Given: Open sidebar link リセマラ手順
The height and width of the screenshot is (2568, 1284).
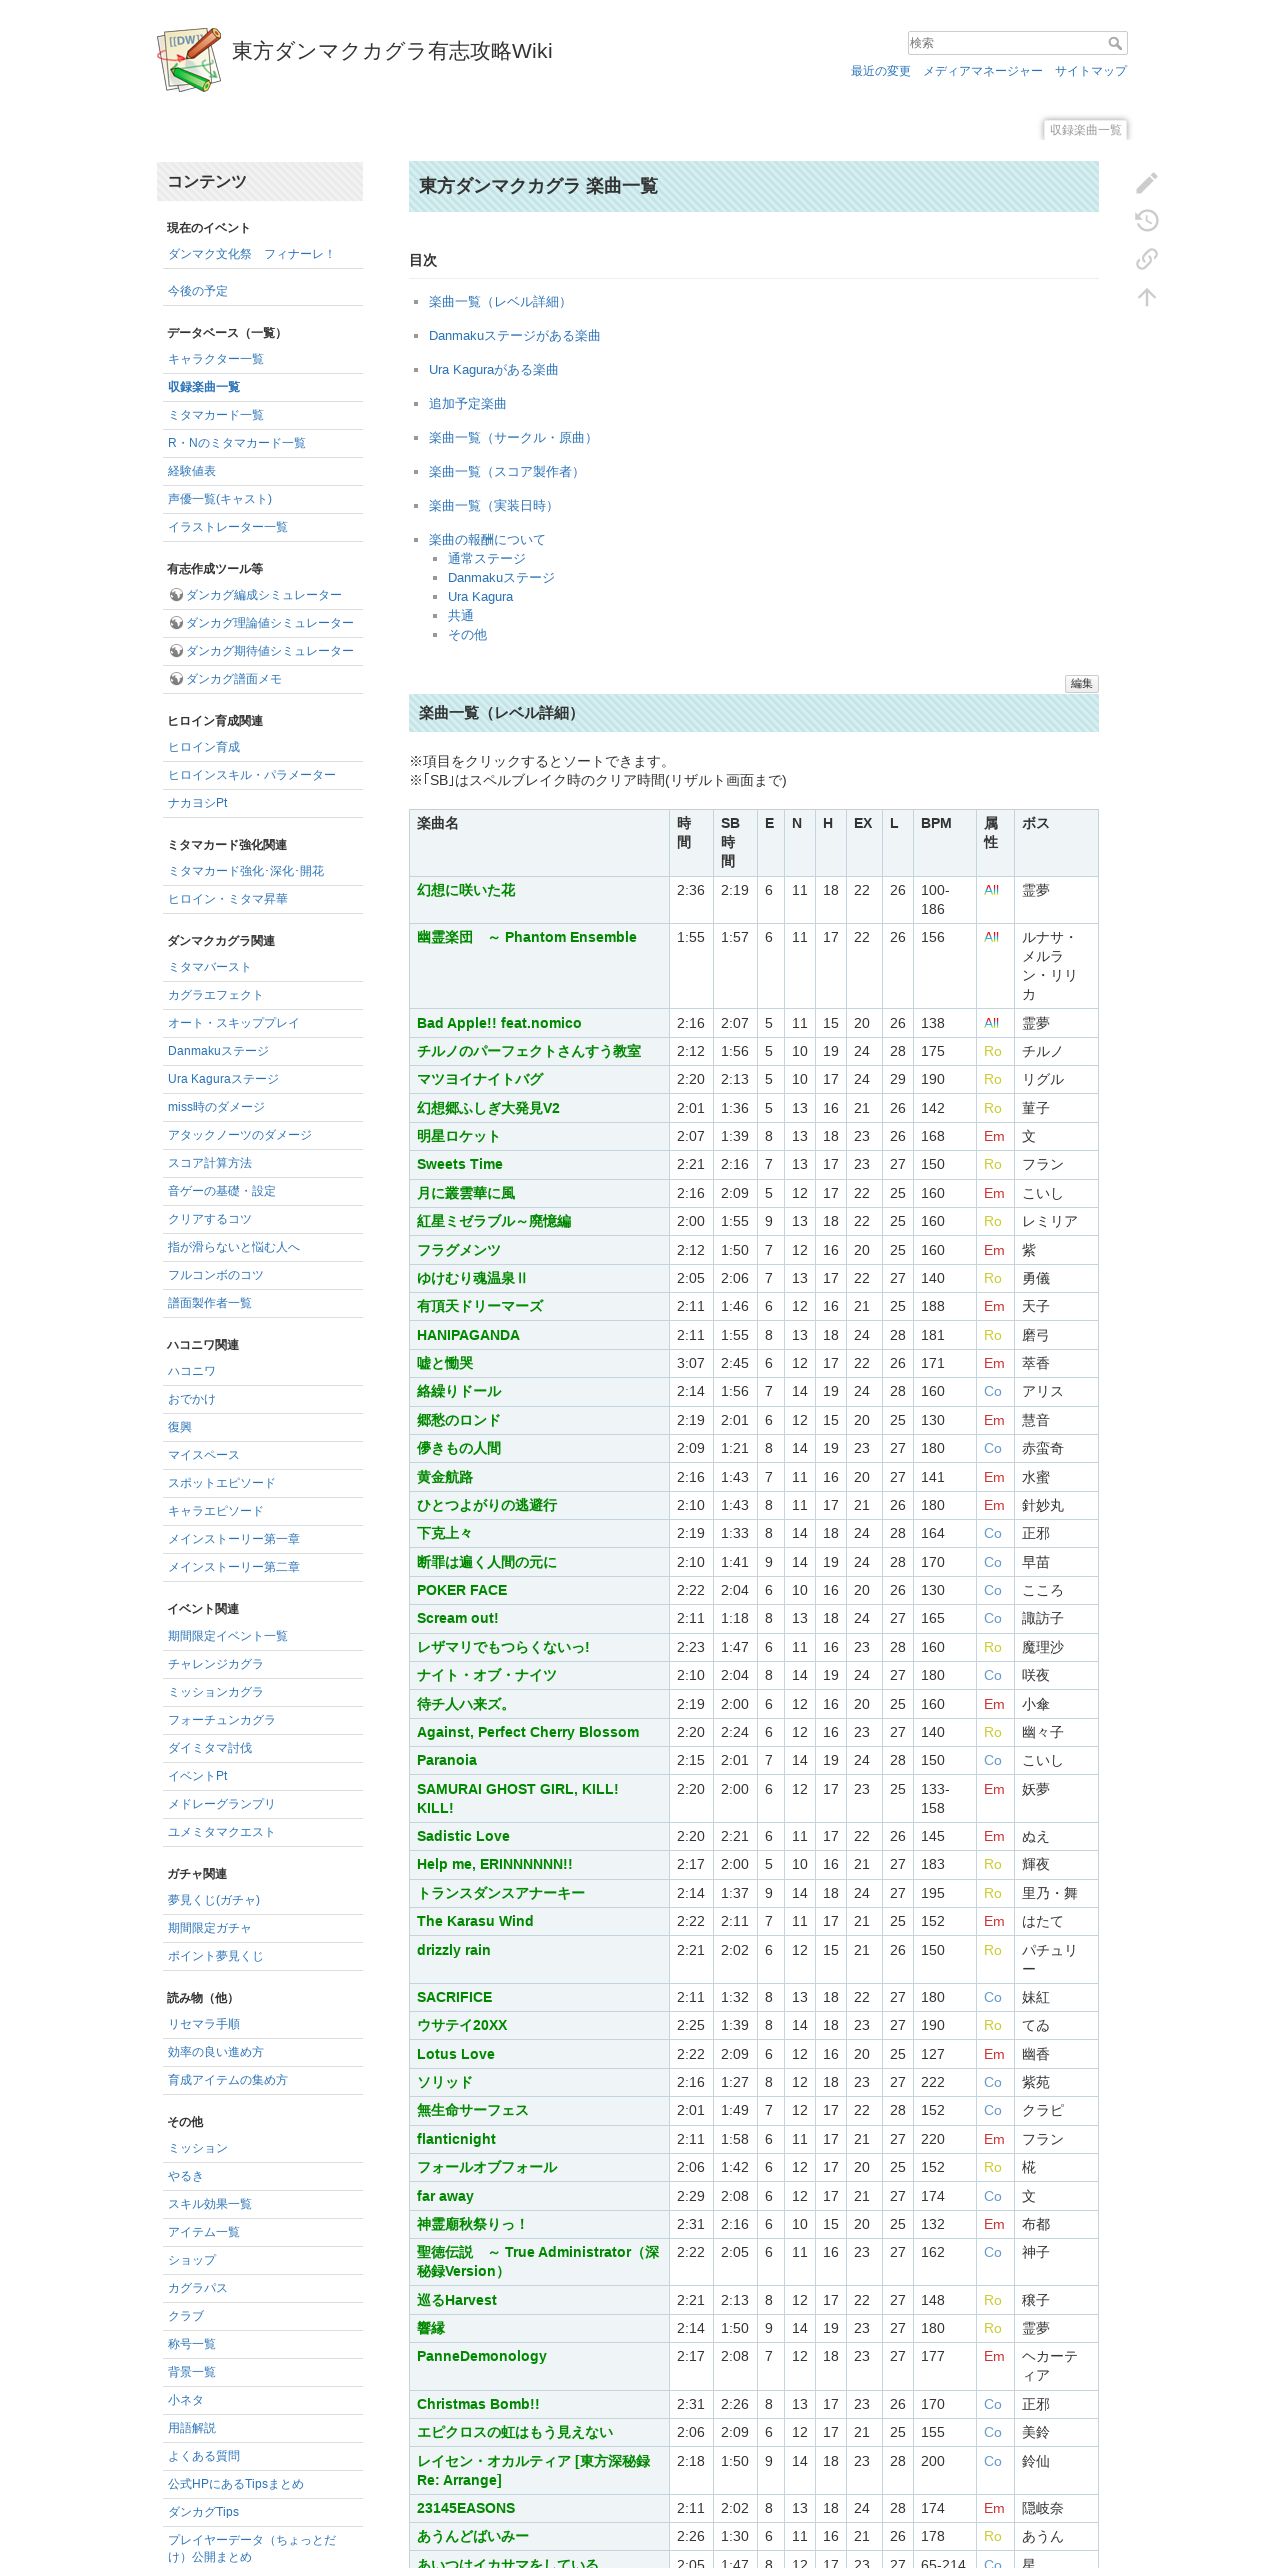Looking at the screenshot, I should pyautogui.click(x=204, y=2024).
